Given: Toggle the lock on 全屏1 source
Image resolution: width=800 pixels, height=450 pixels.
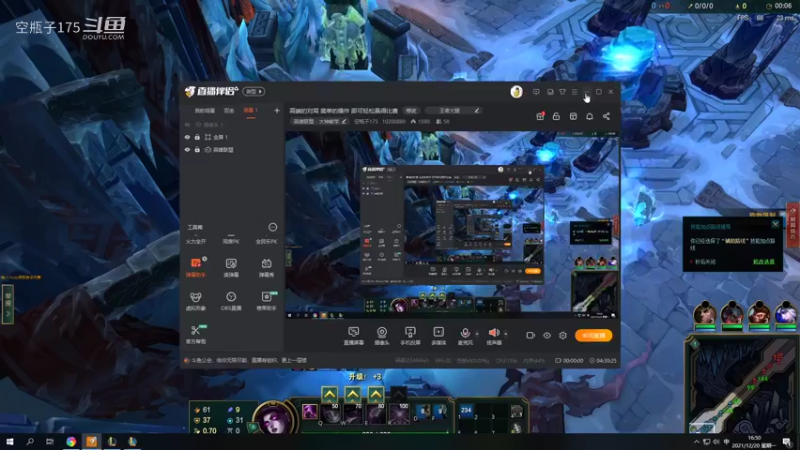Looking at the screenshot, I should (197, 137).
